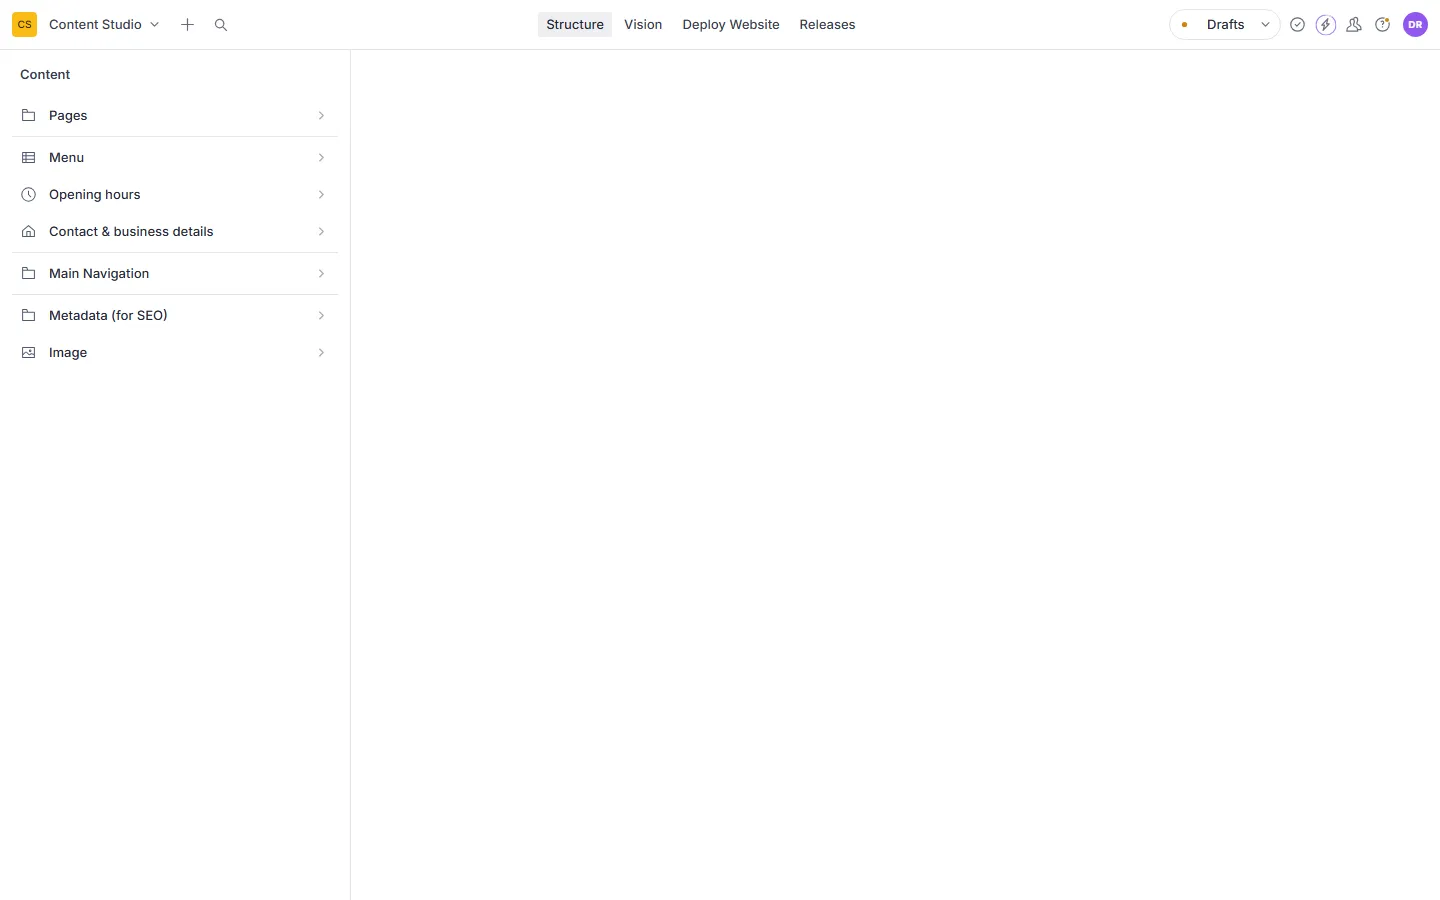Image resolution: width=1440 pixels, height=900 pixels.
Task: Open the DR user avatar menu
Action: (1415, 24)
